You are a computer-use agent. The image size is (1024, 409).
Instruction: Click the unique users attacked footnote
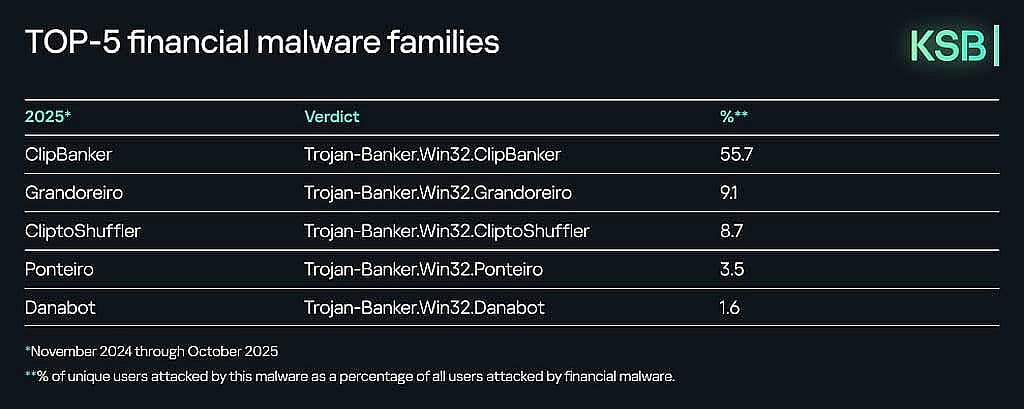349,377
